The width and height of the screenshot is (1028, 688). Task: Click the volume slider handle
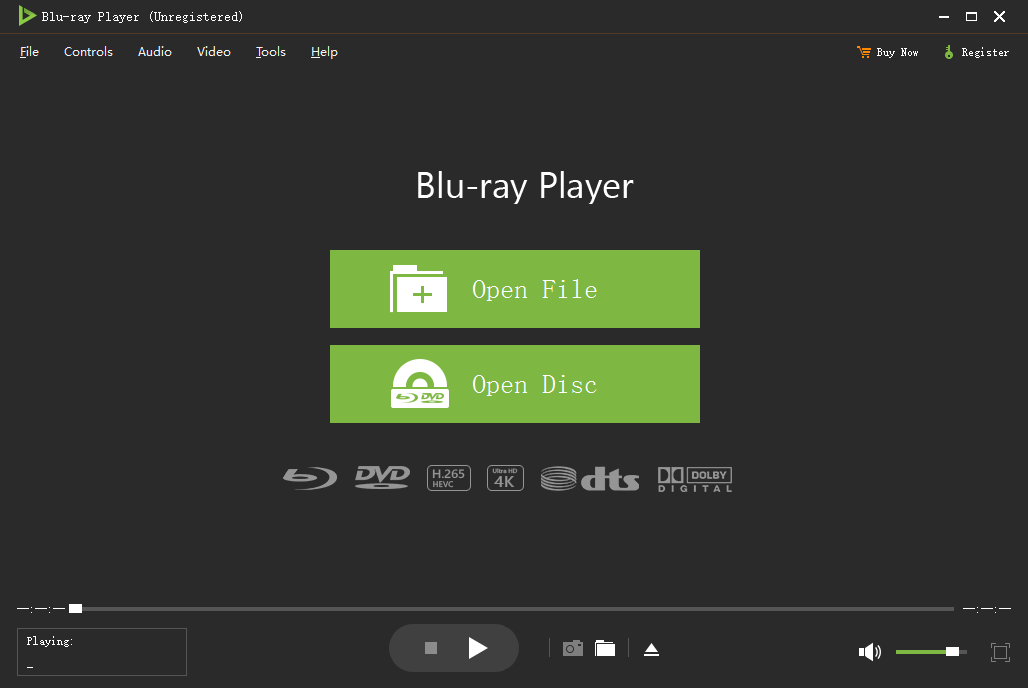953,651
